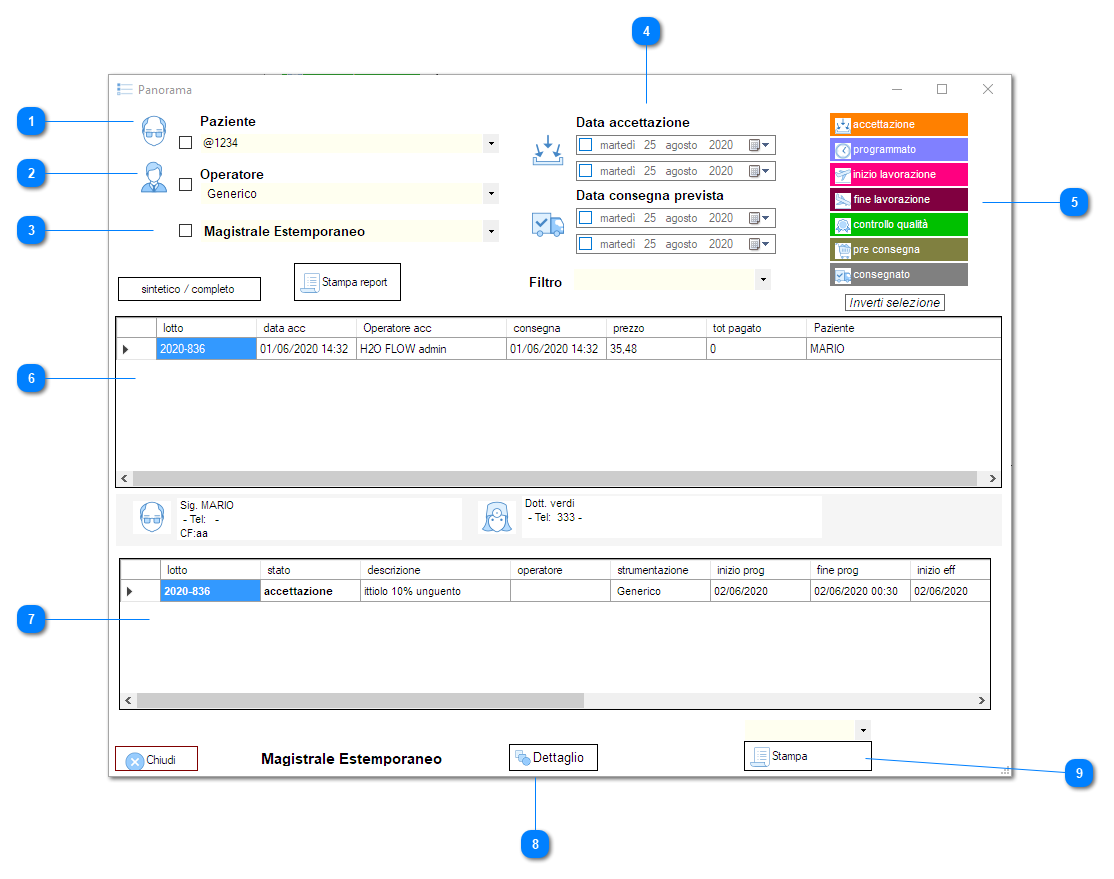Sort upper grid by tot pagato header

(757, 328)
